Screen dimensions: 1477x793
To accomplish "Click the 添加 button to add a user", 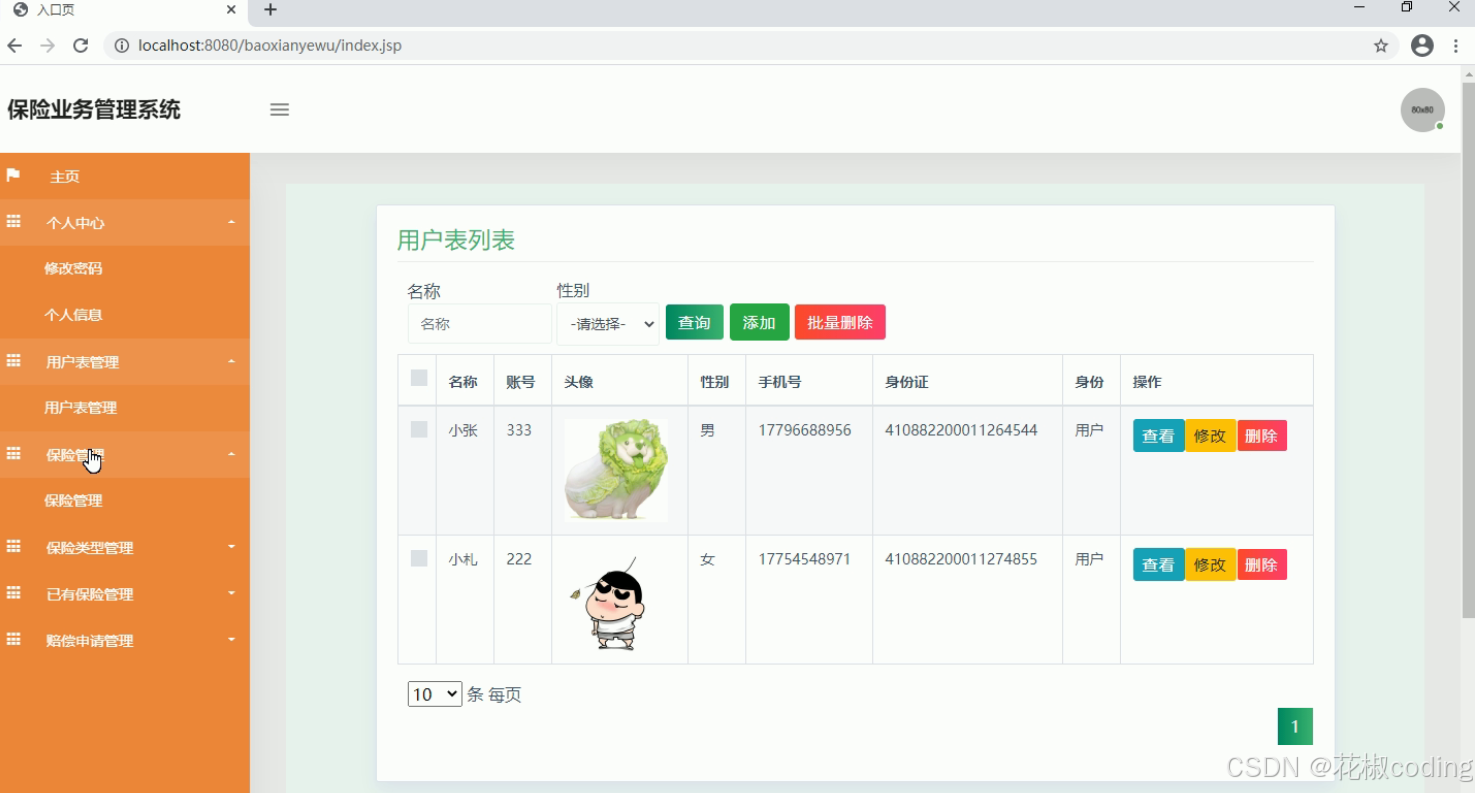I will pos(759,322).
